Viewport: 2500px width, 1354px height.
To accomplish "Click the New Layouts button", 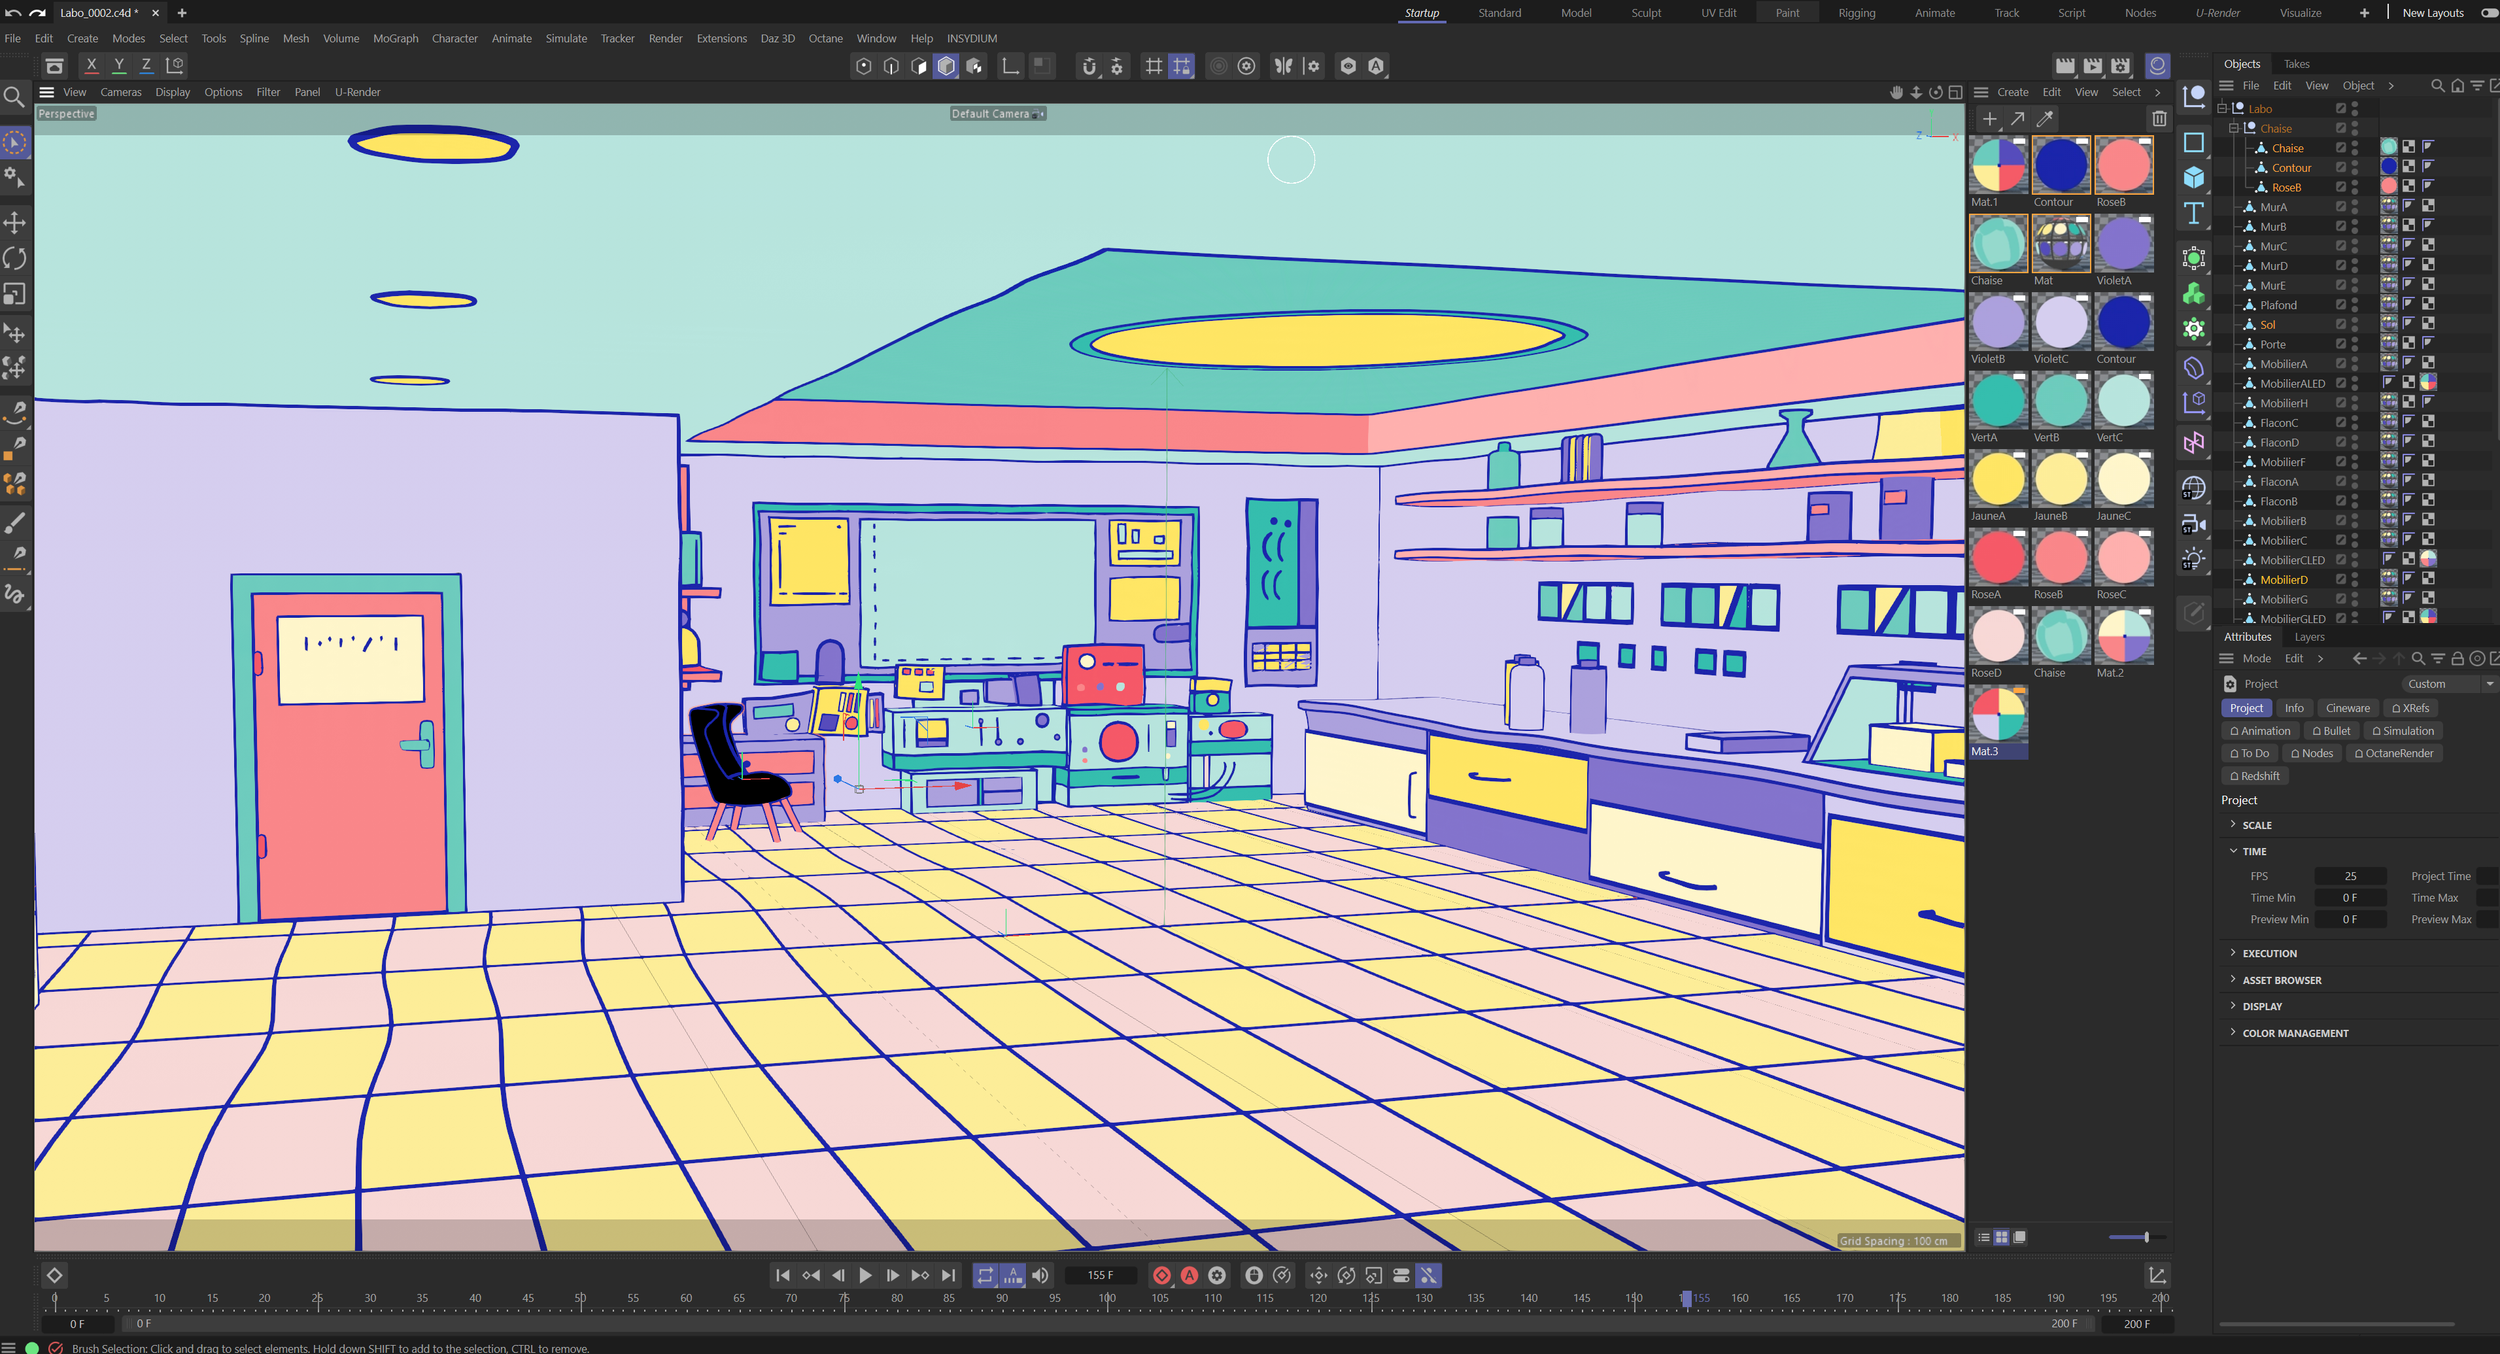I will (2432, 13).
